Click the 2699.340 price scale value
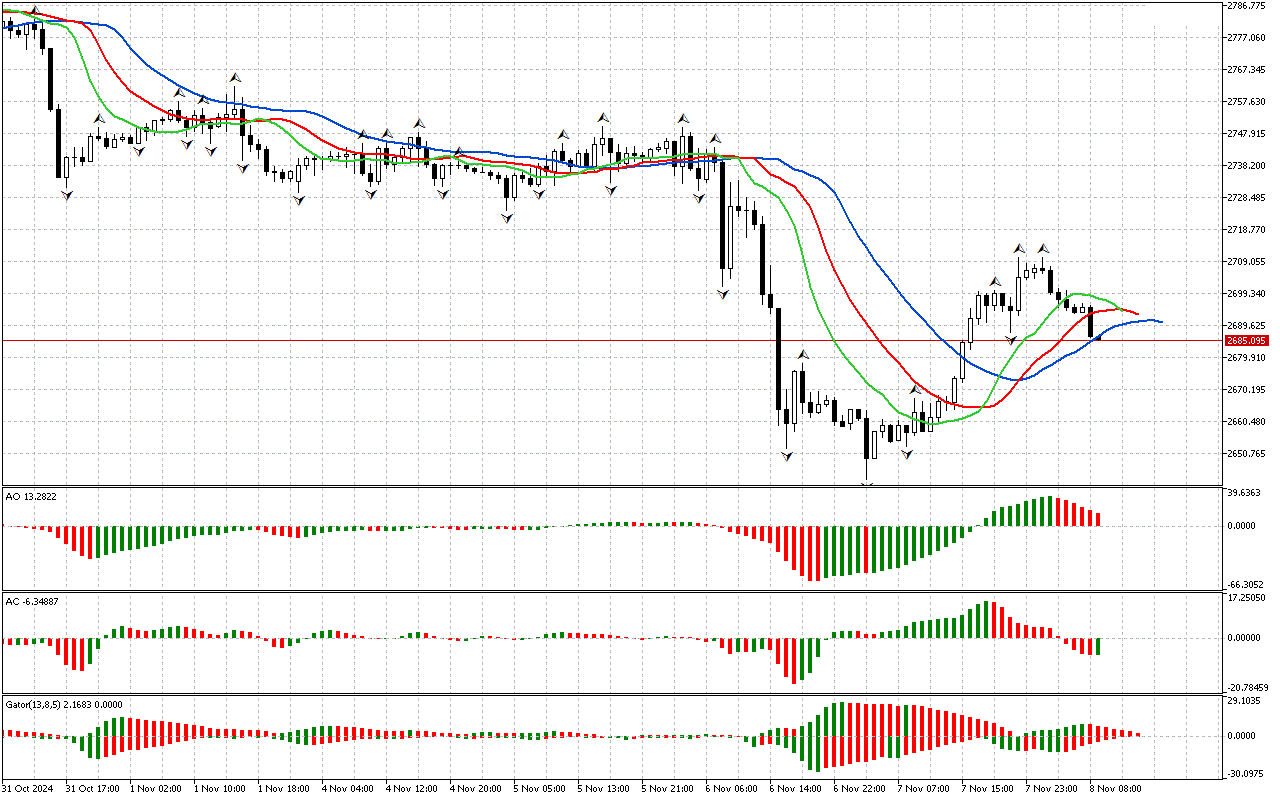 click(1248, 294)
